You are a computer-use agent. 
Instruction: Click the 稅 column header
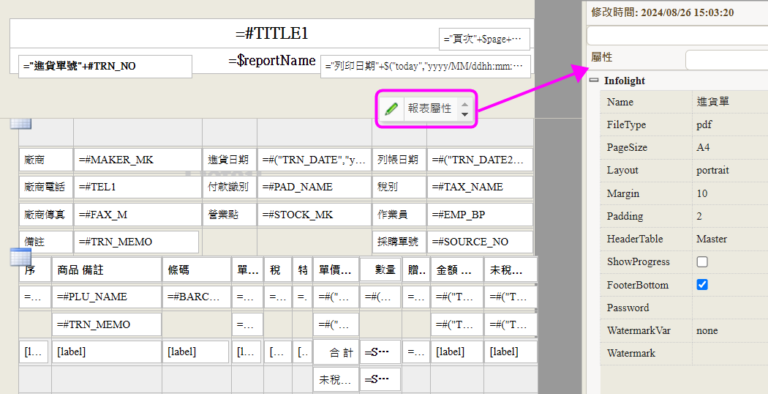point(278,270)
